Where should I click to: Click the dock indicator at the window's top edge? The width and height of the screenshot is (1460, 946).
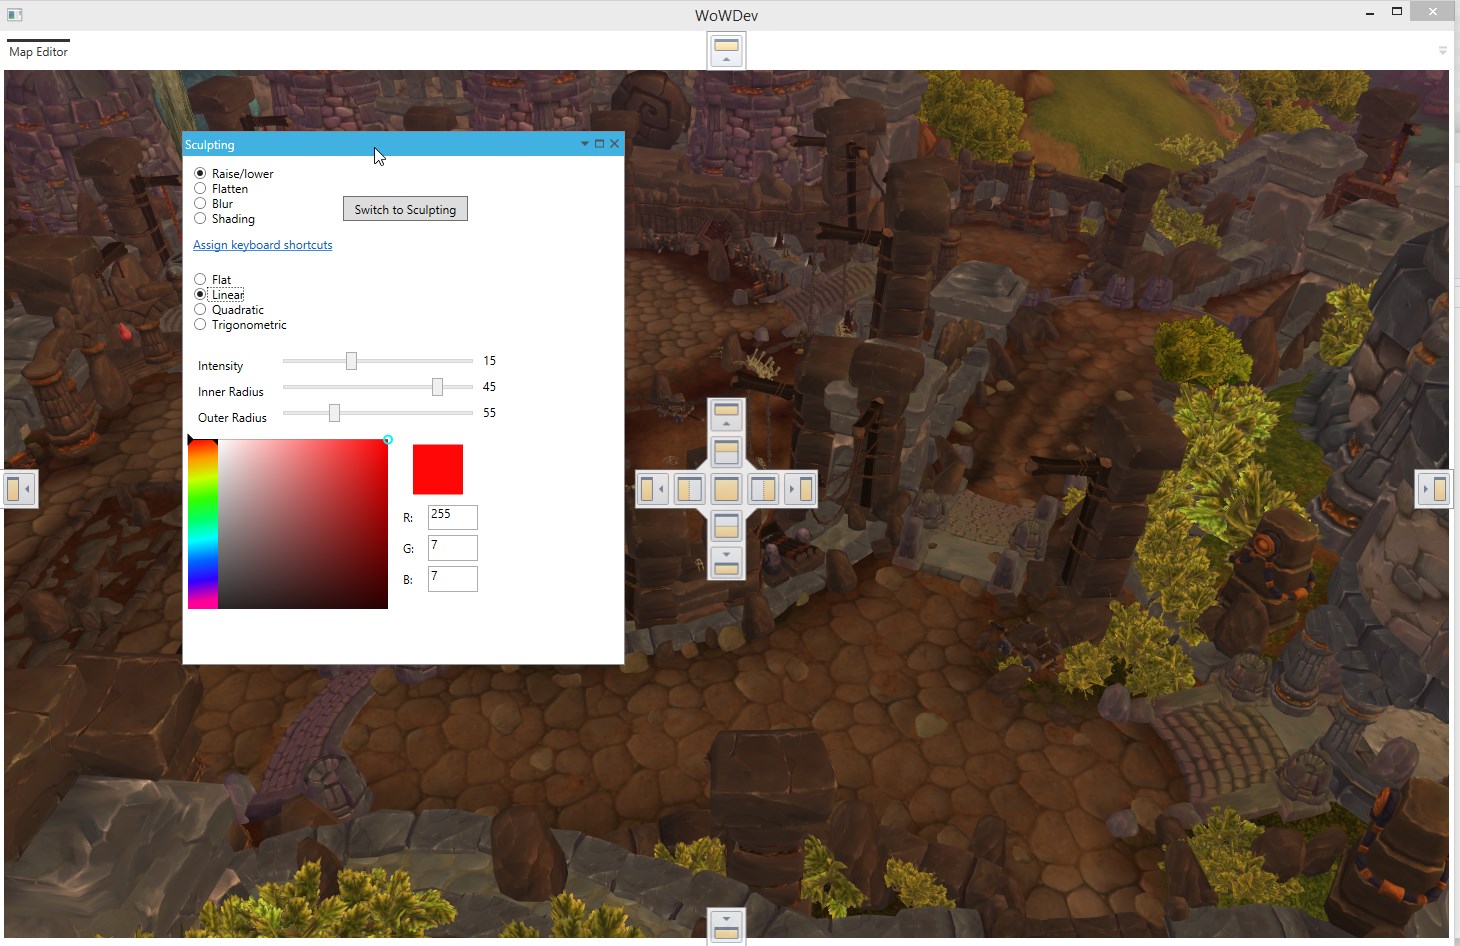coord(726,50)
